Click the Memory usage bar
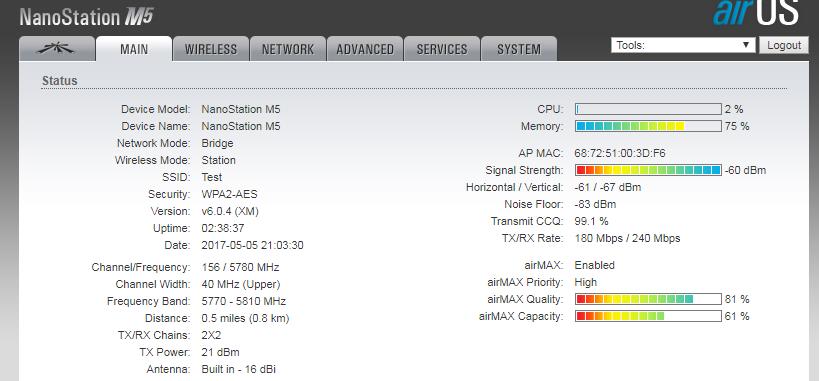This screenshot has height=381, width=819. coord(648,126)
